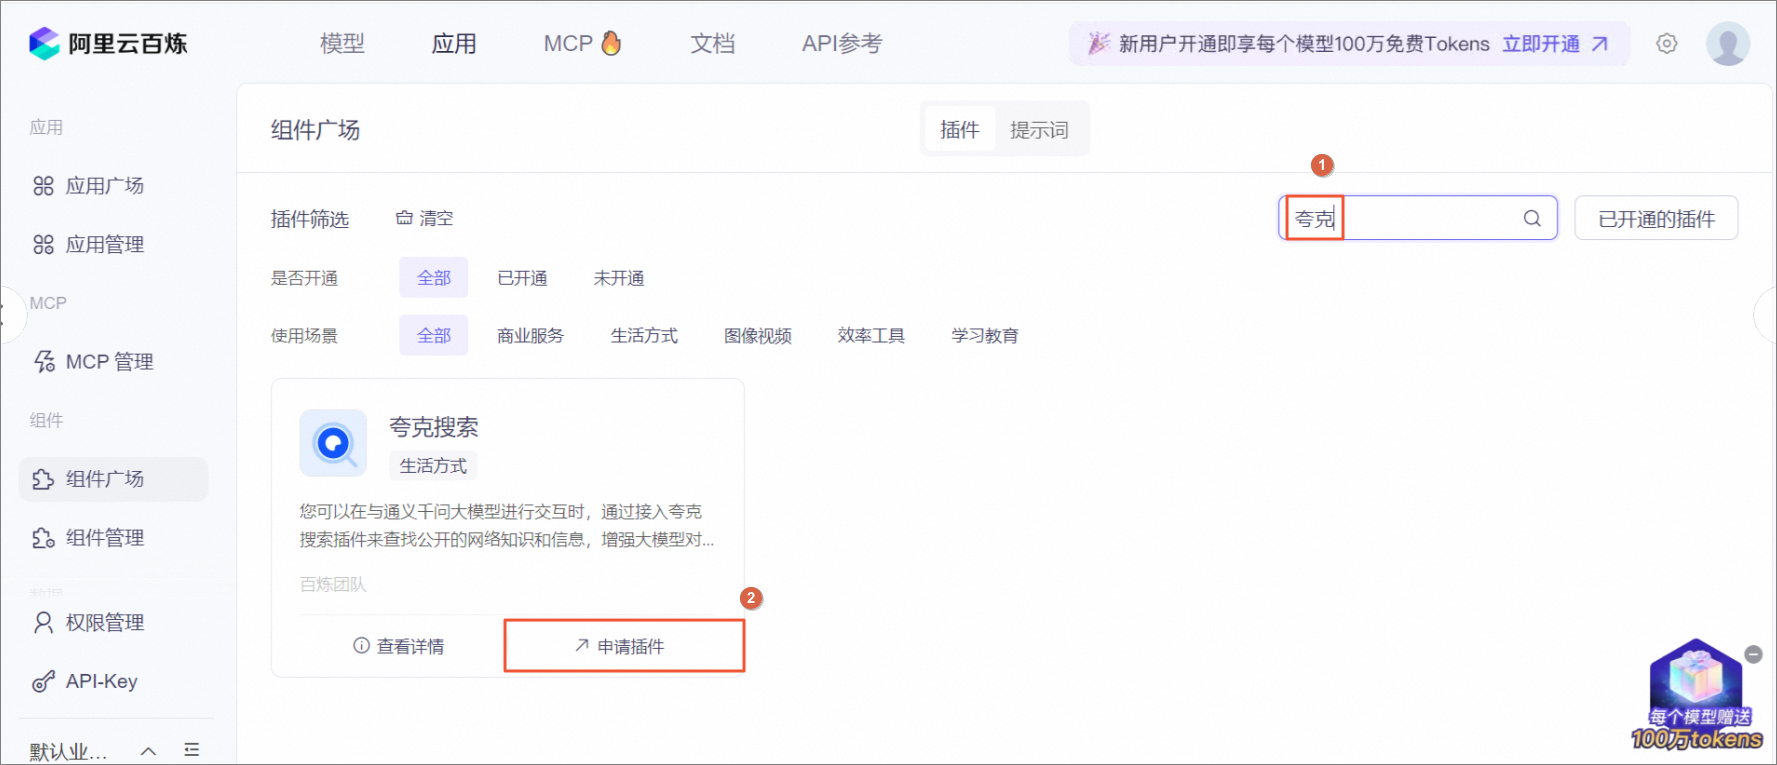Viewport: 1777px width, 765px height.
Task: Click 查看详情 on 夸克搜索 card
Action: tap(399, 646)
